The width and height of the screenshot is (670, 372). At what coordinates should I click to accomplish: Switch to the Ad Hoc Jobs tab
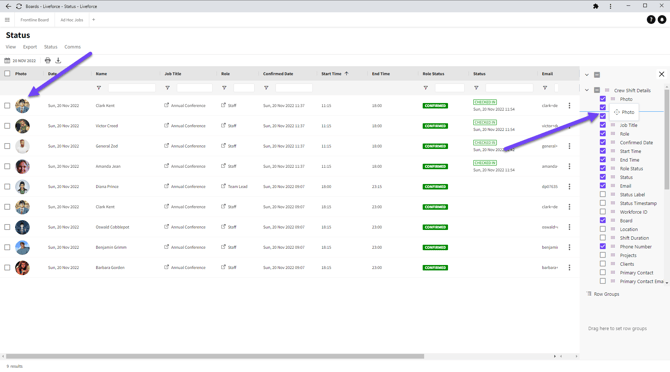72,20
